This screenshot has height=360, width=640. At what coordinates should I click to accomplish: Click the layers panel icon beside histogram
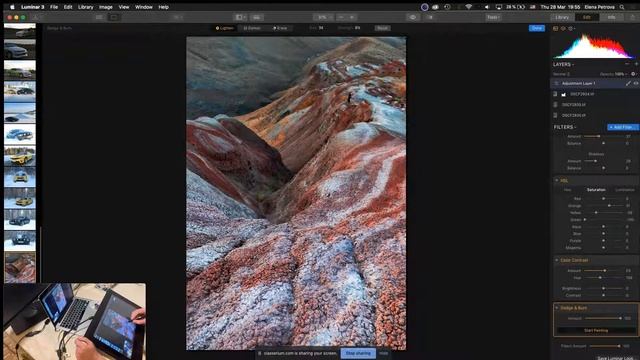pyautogui.click(x=563, y=29)
